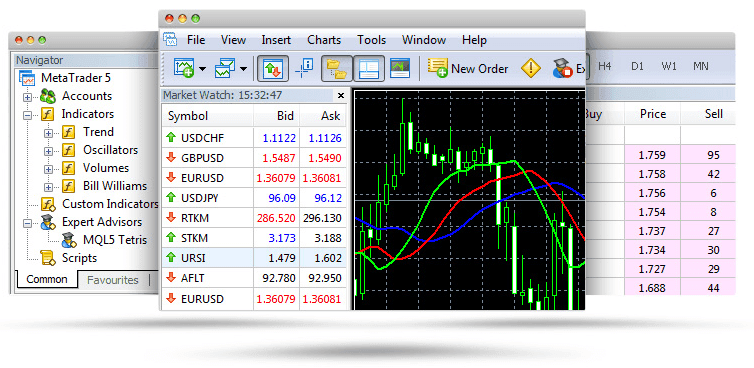Viewport: 754px width, 368px height.
Task: Click the Strategy Tester chart icon
Action: click(x=400, y=68)
